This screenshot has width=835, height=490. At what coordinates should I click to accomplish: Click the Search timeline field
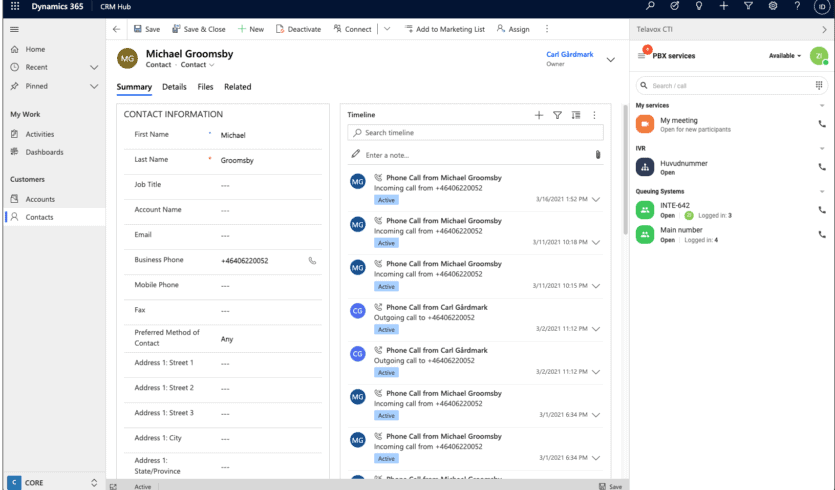click(475, 133)
